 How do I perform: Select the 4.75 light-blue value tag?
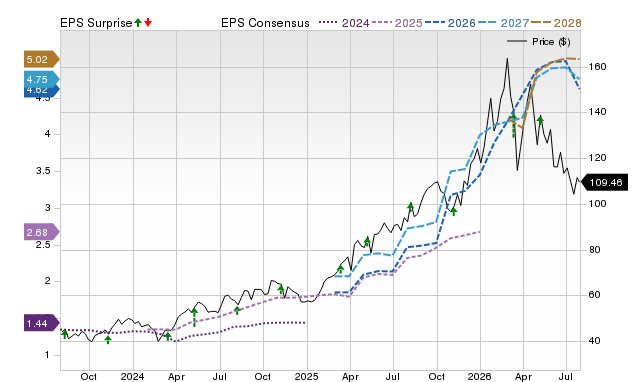point(42,79)
